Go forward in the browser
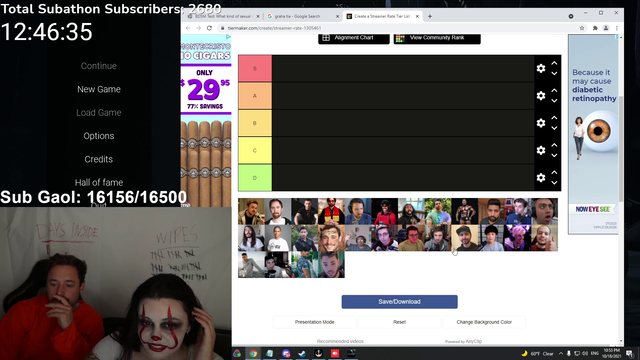 pos(198,28)
